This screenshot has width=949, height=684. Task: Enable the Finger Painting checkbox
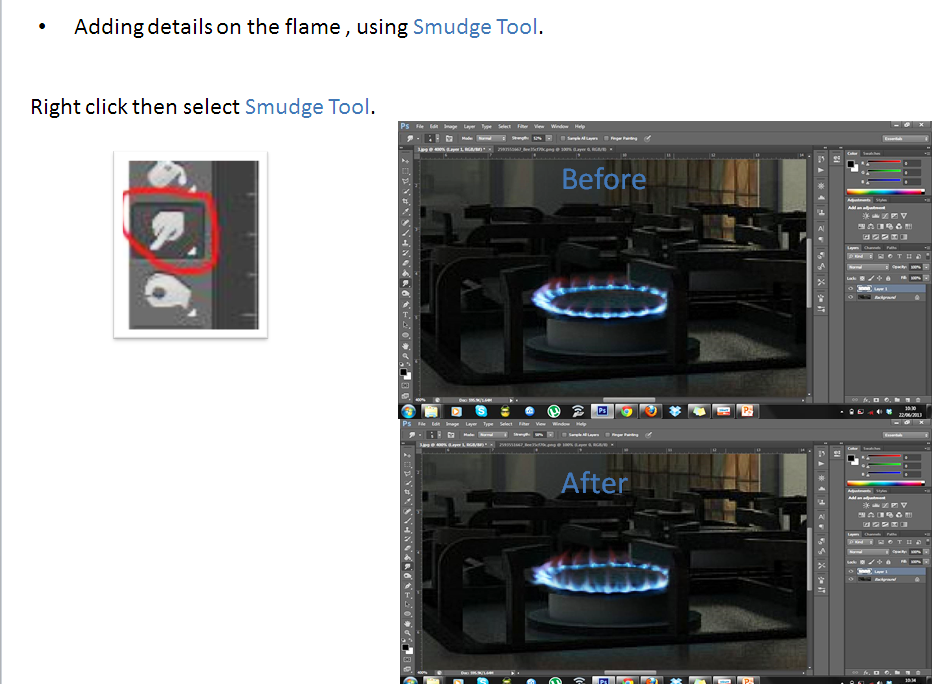click(607, 138)
